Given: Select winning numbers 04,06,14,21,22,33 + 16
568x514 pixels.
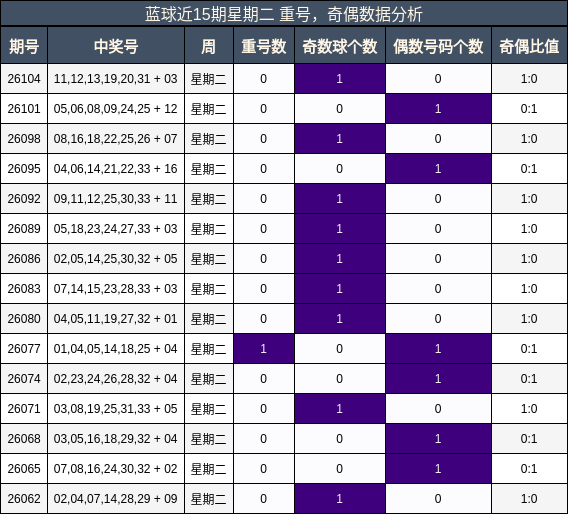Looking at the screenshot, I should (x=116, y=169).
